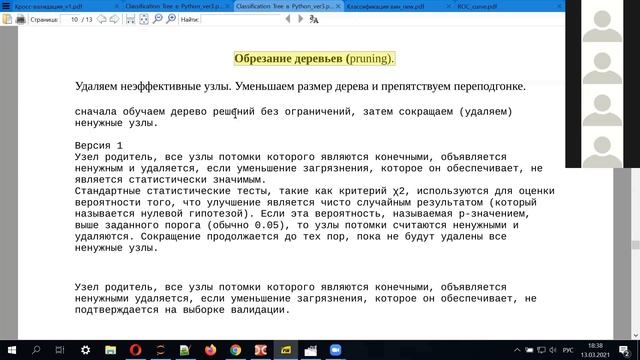The image size is (640, 360).
Task: Close the Кросс-валидация_v1.pdf tab
Action: (116, 7)
